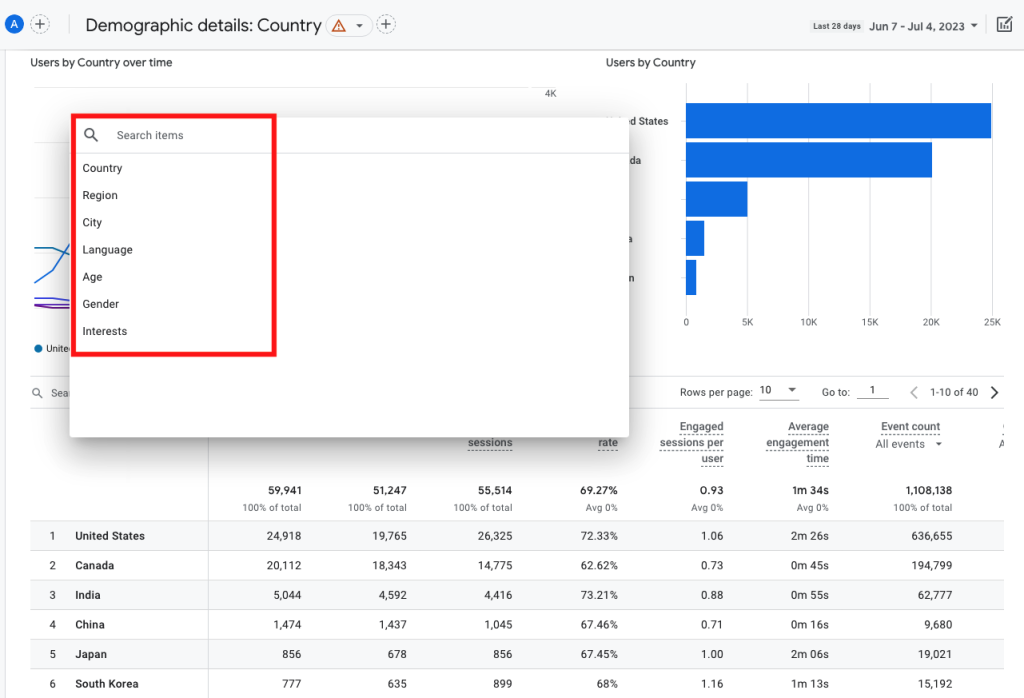Open the add comparison plus icon

pos(386,24)
